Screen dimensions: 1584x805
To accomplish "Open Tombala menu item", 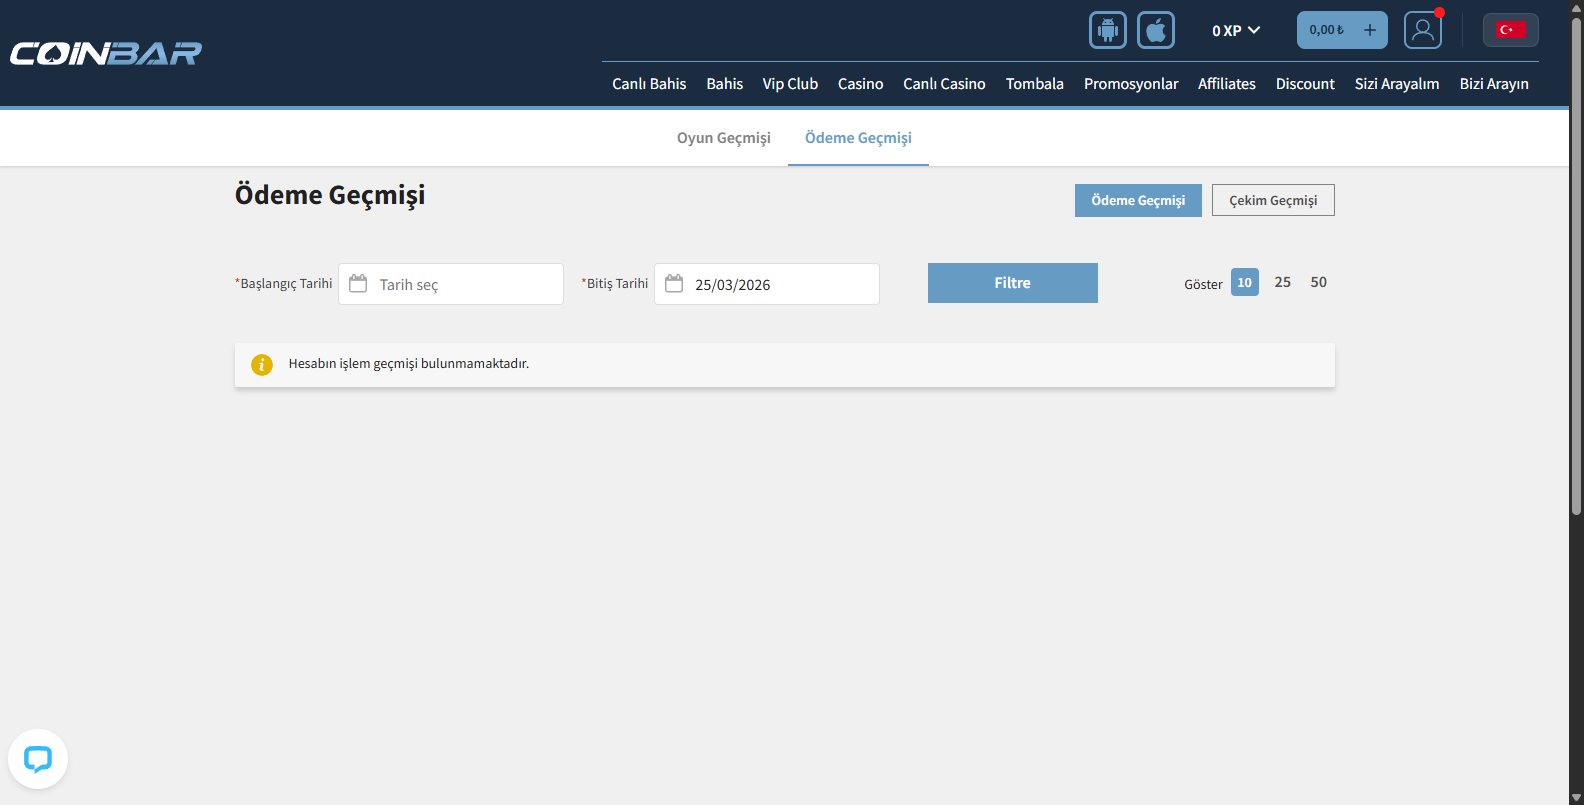I will pos(1035,84).
